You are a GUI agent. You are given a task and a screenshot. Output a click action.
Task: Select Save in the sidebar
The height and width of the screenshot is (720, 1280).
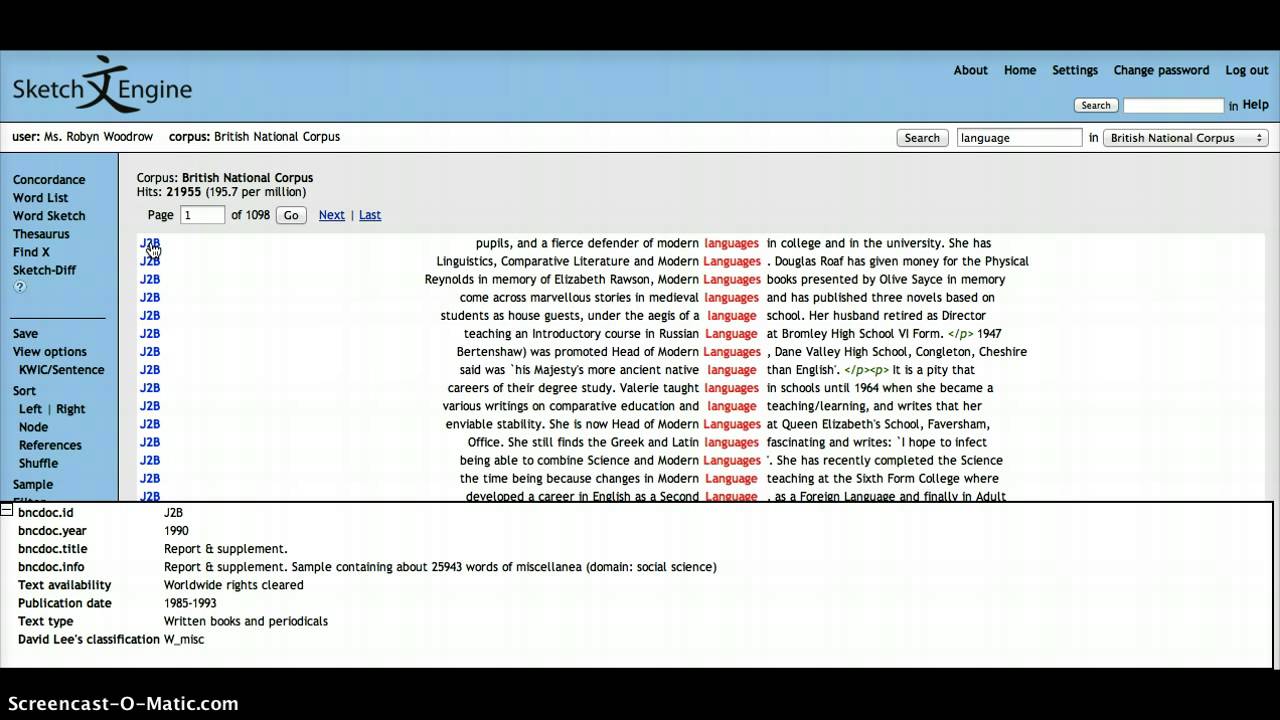click(x=25, y=334)
